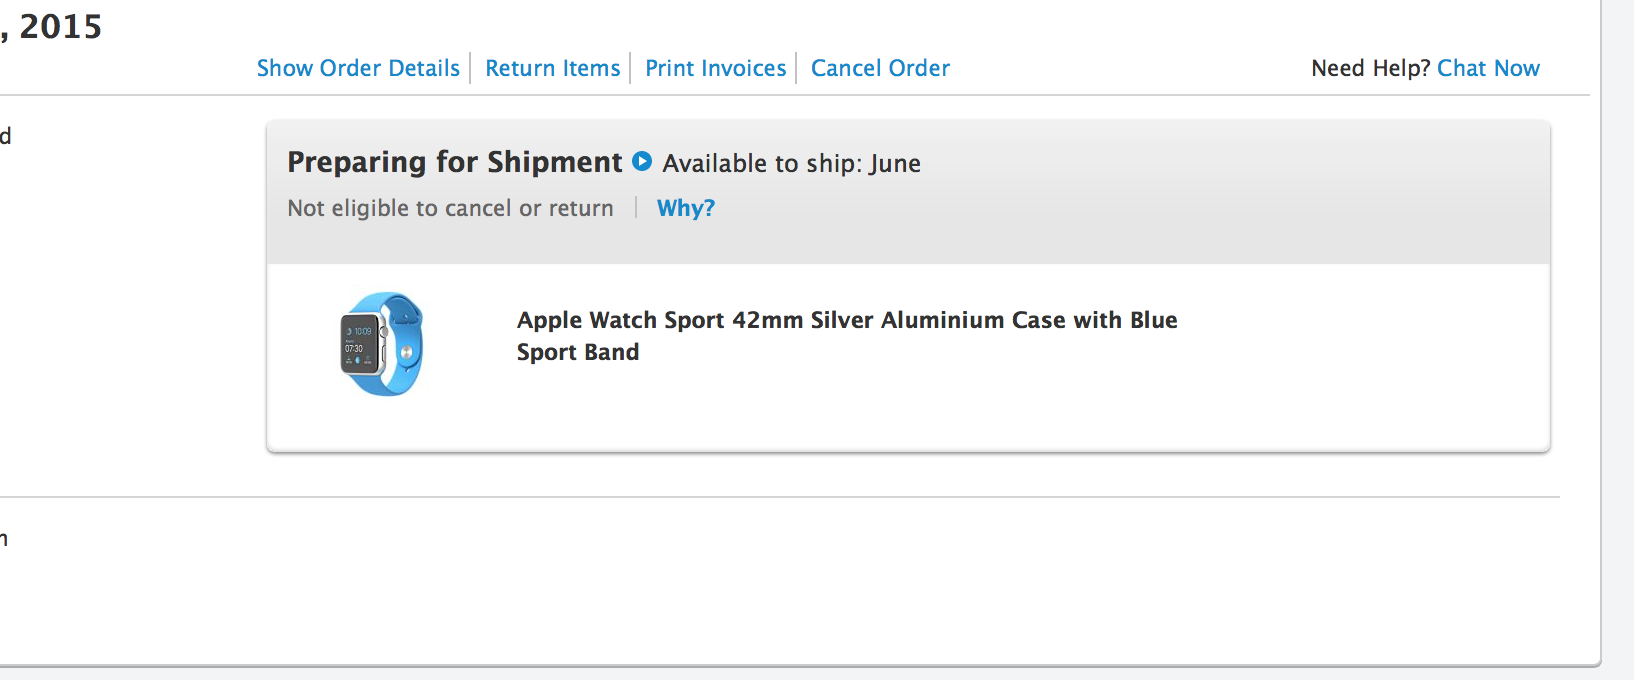Click the Cancel Order link
The width and height of the screenshot is (1634, 680).
pos(880,68)
